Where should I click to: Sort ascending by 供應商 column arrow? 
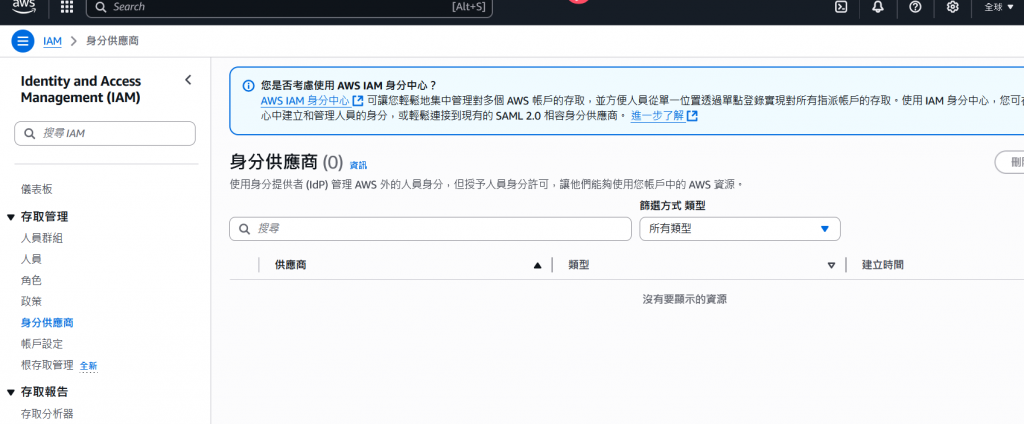click(x=537, y=265)
